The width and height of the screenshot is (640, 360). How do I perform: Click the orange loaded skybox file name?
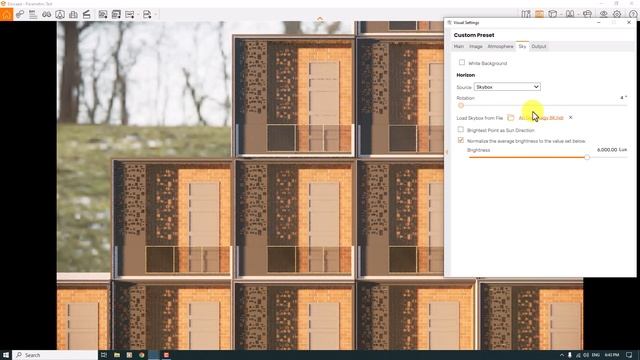pos(541,118)
